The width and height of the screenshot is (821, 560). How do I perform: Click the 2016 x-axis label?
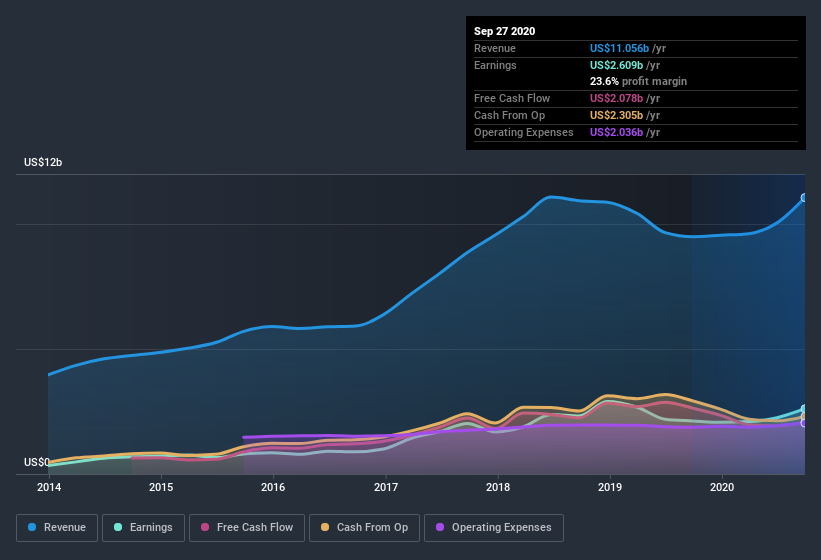(273, 487)
